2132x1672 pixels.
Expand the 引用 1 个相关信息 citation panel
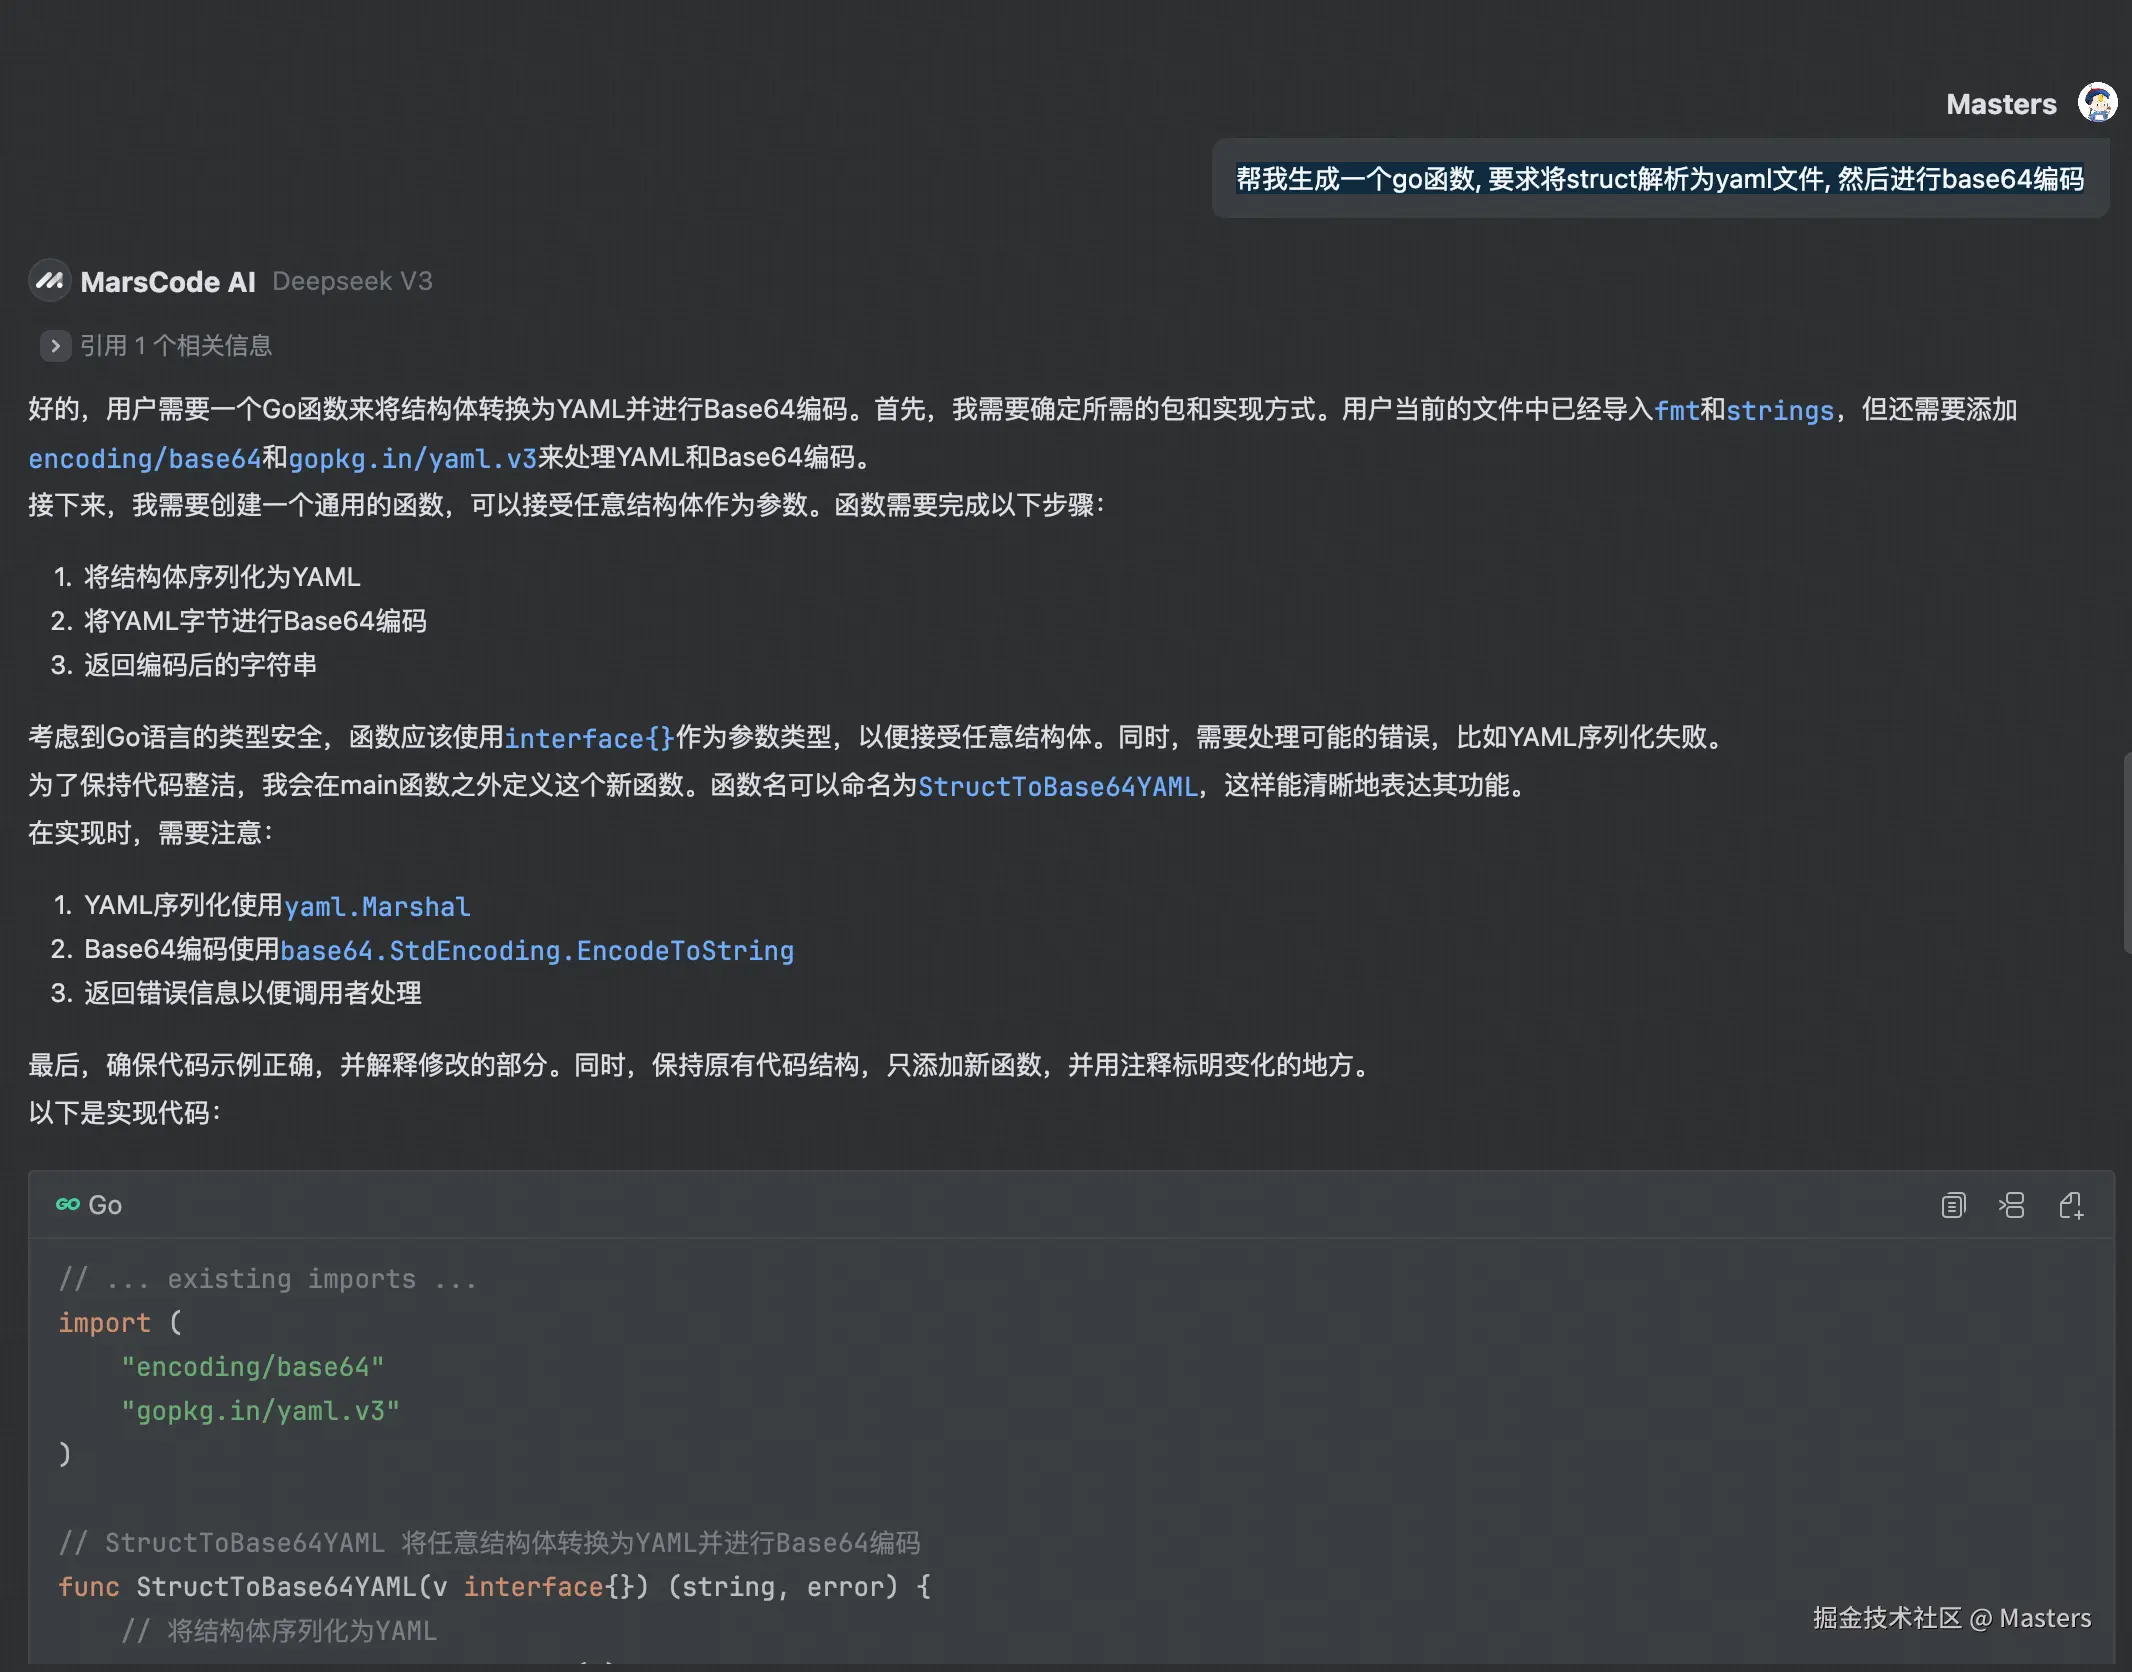click(176, 345)
